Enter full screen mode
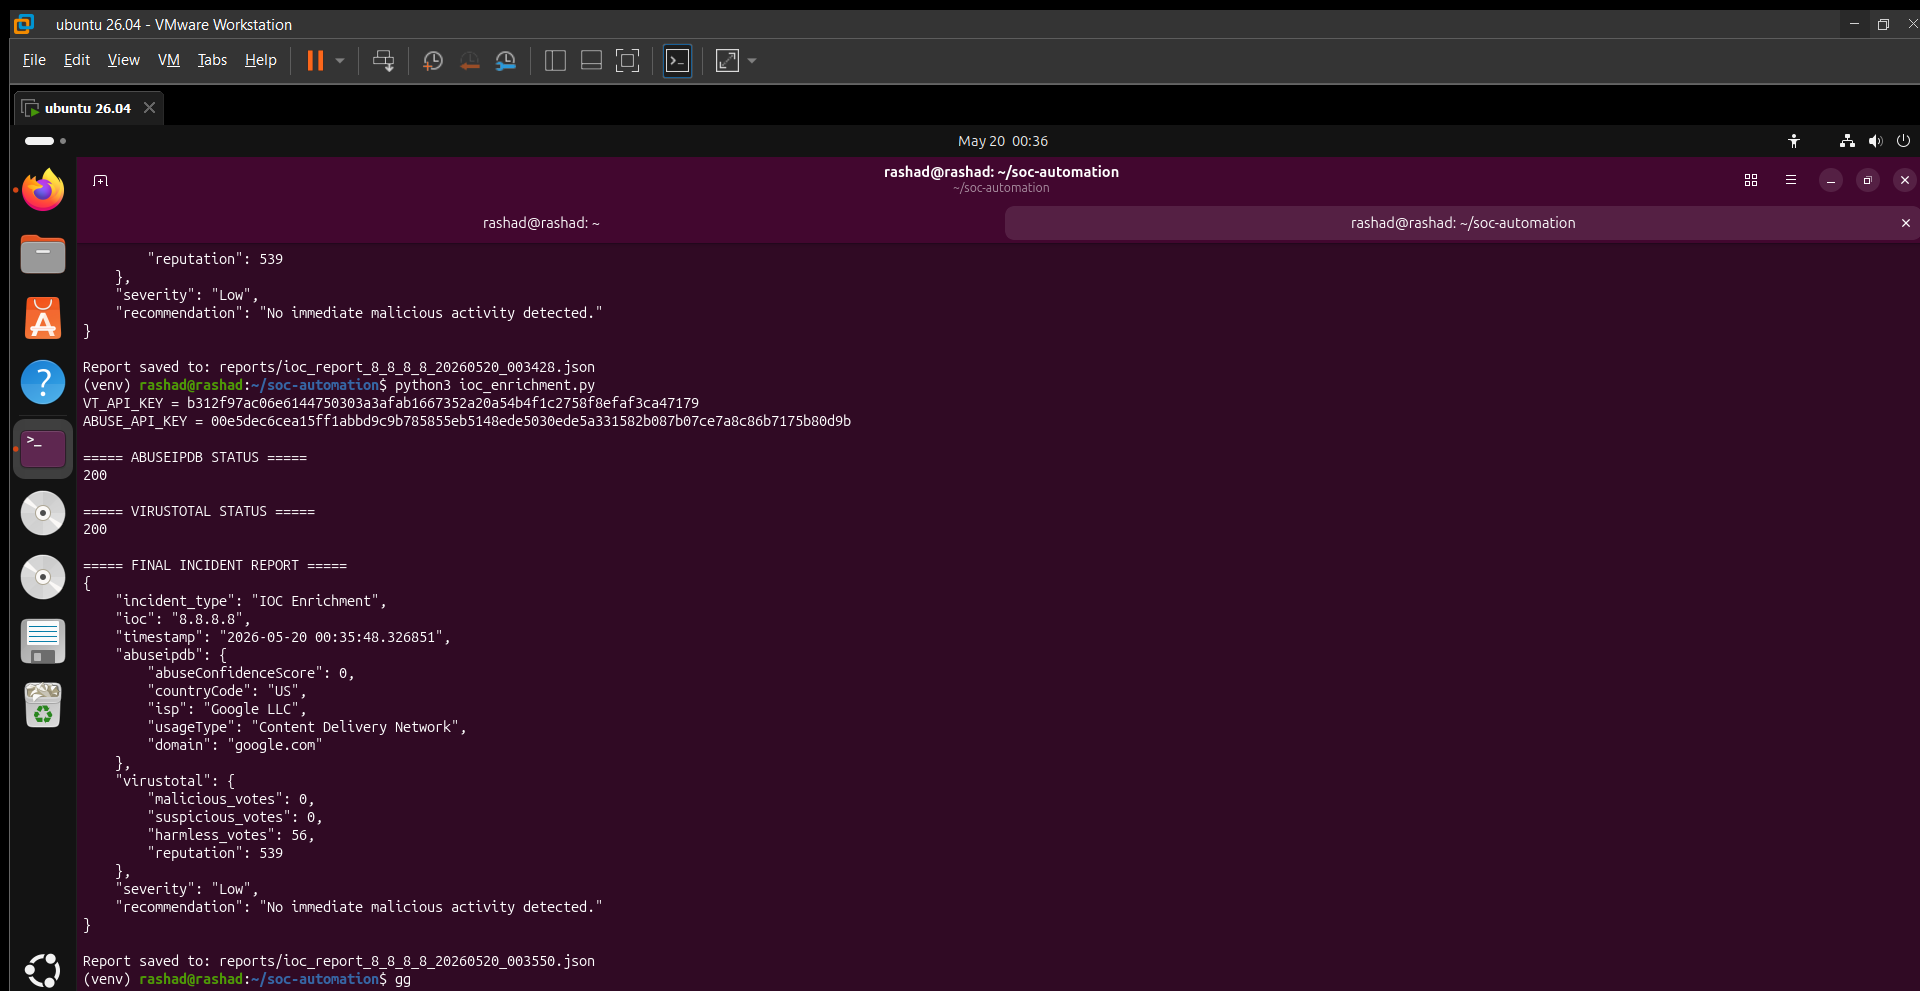 [627, 61]
